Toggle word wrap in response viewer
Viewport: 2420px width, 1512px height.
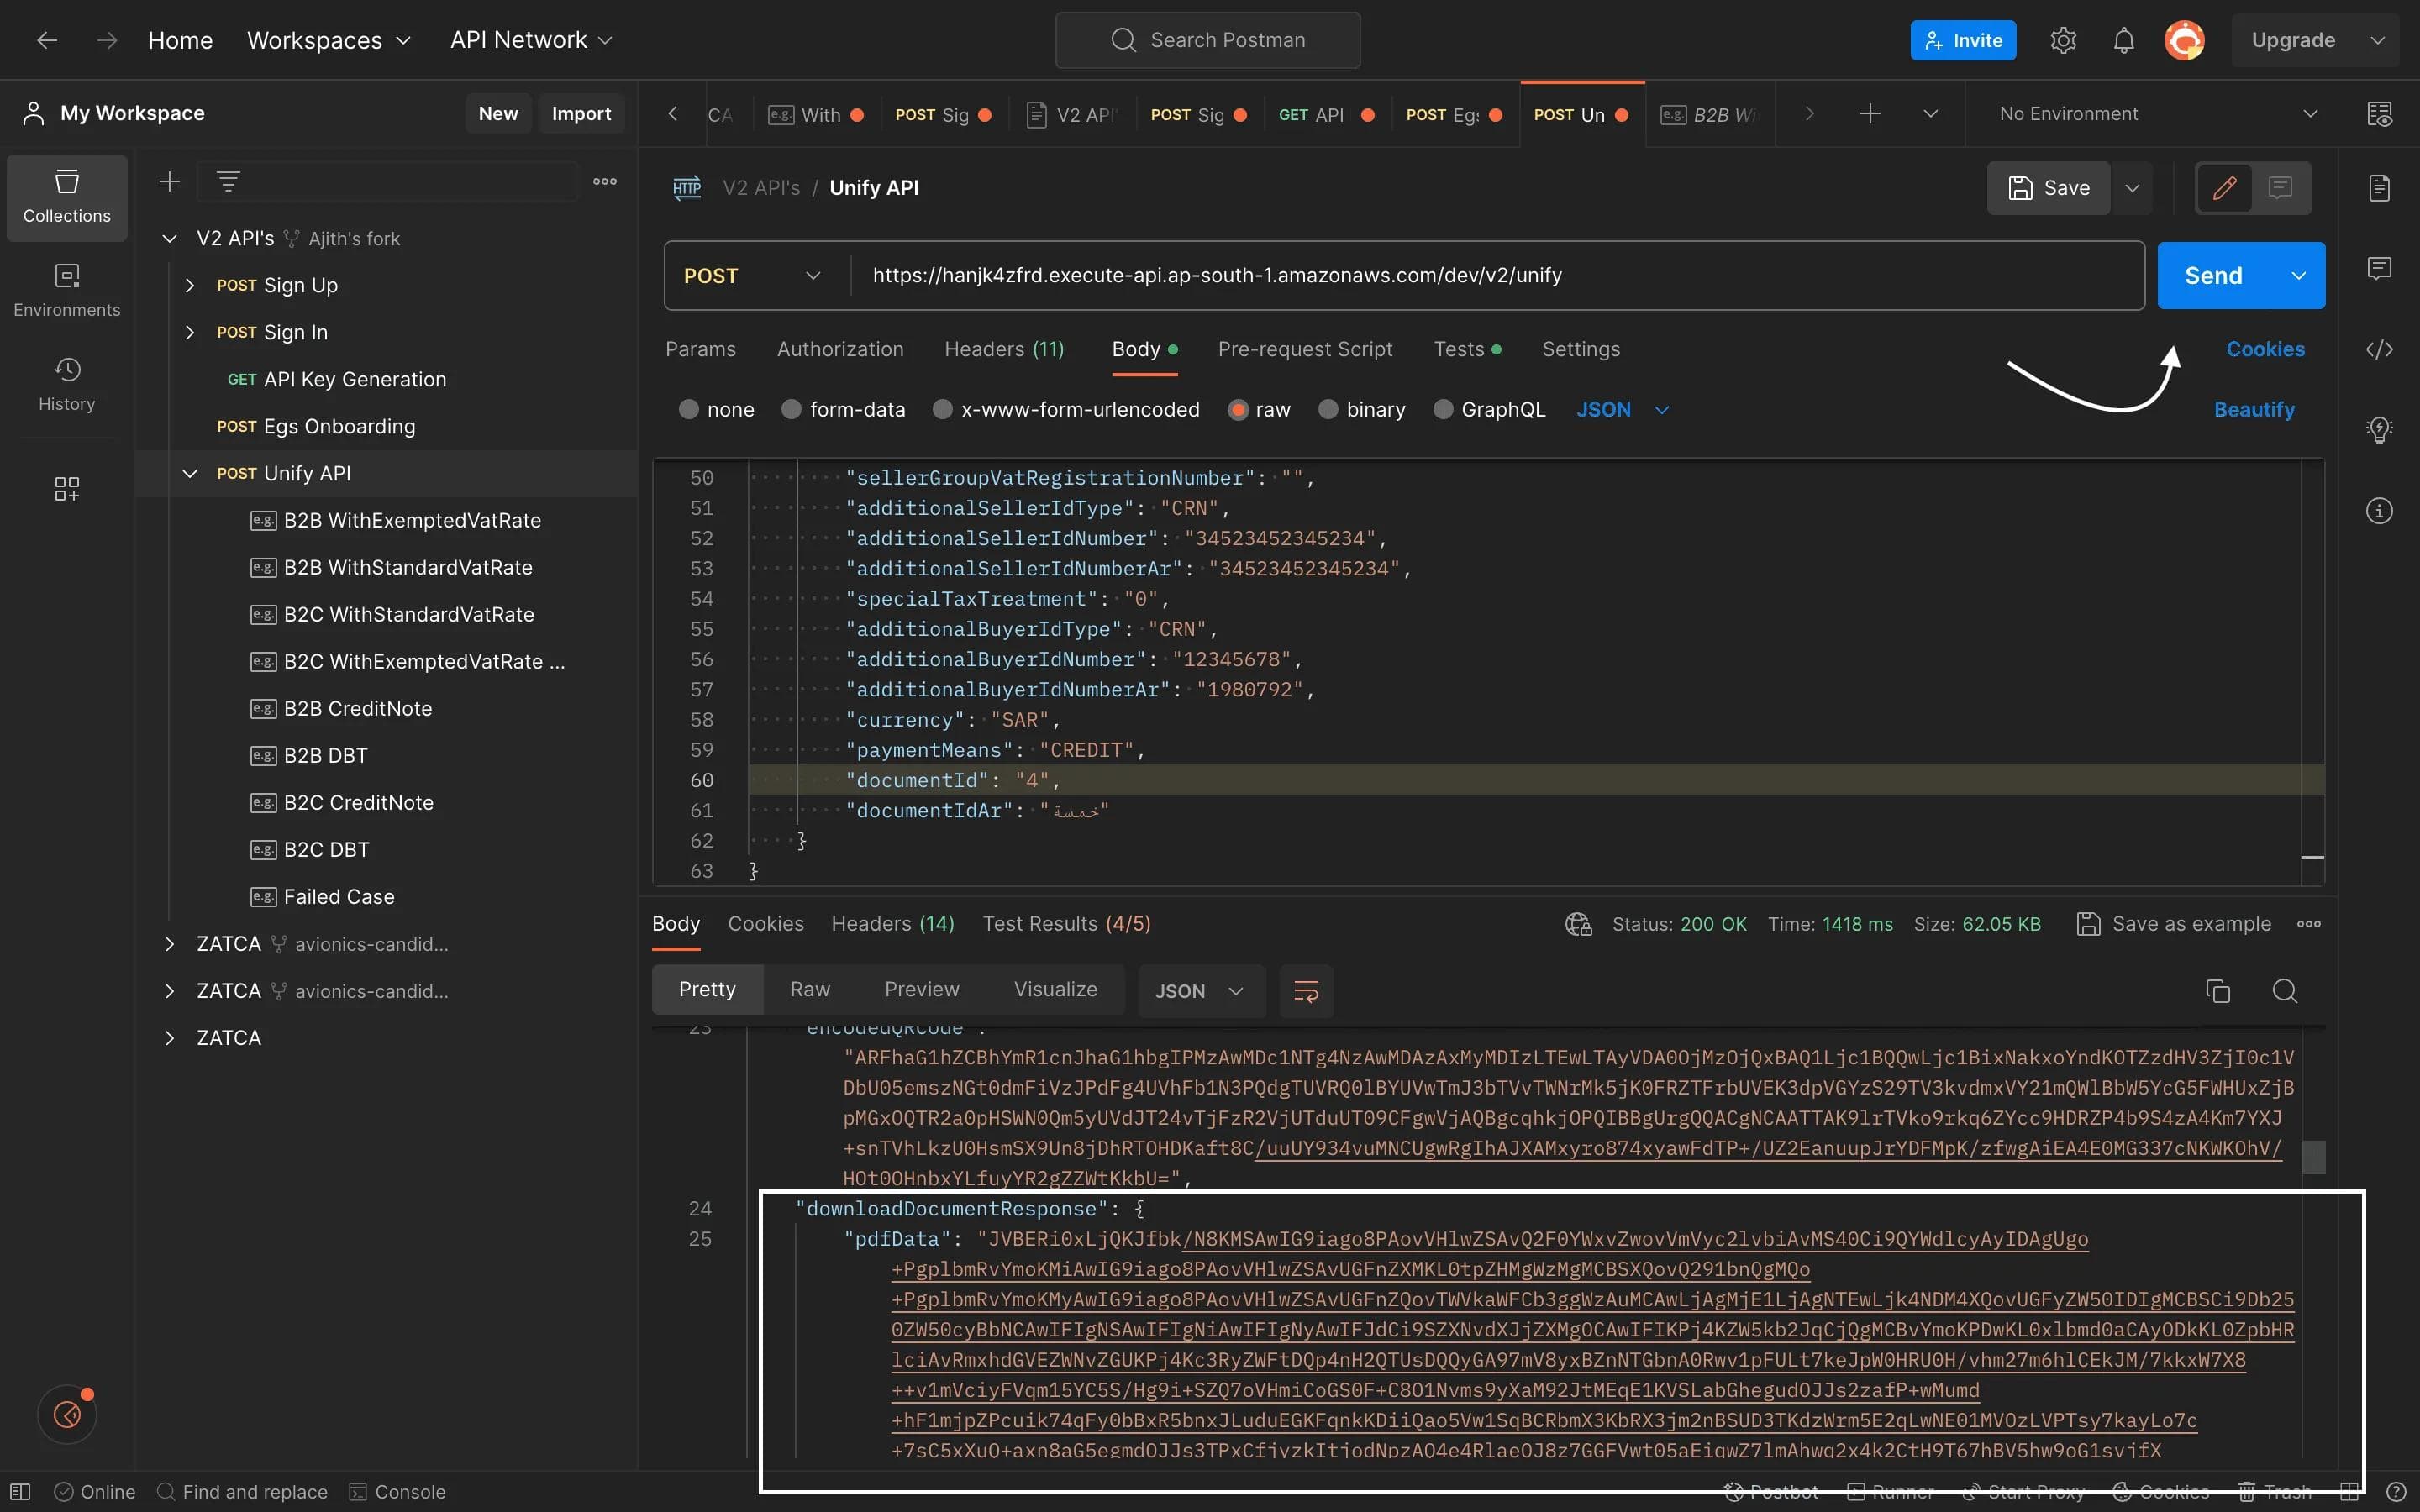click(x=1305, y=991)
